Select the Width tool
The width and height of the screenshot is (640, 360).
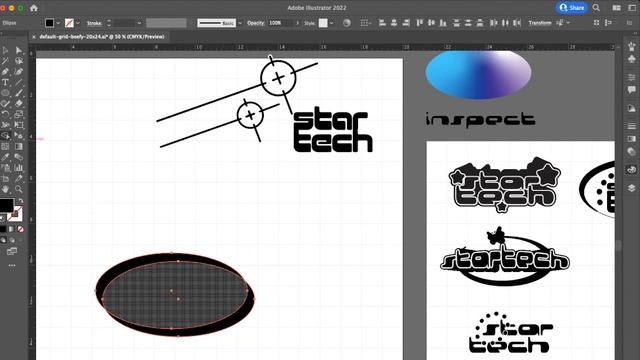[5, 125]
